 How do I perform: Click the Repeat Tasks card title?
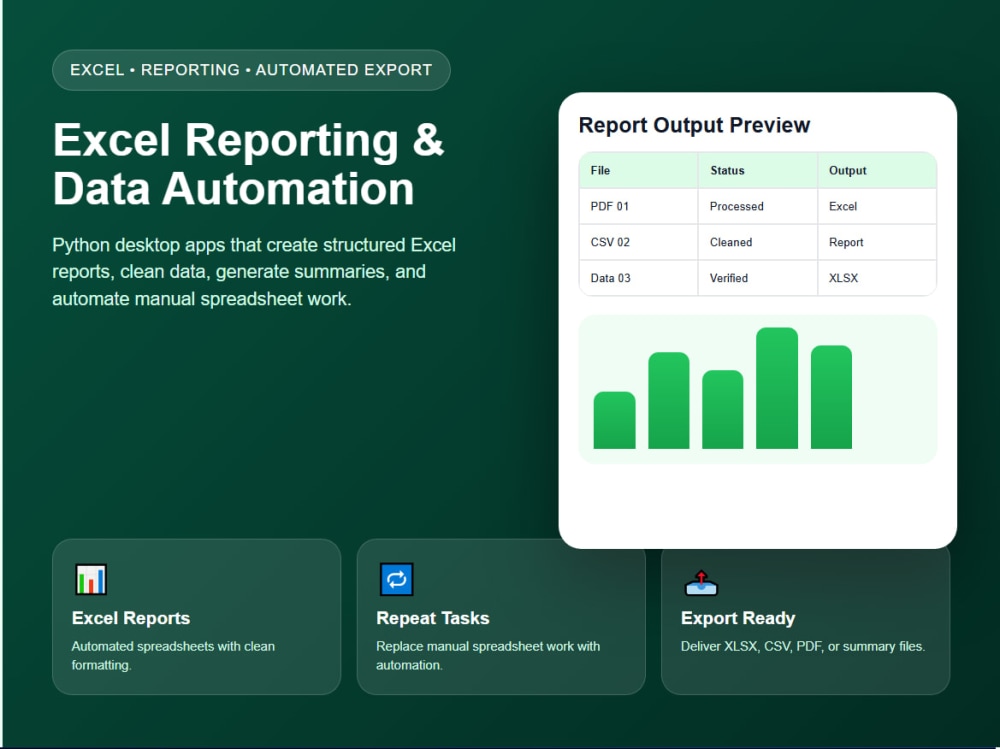point(432,618)
